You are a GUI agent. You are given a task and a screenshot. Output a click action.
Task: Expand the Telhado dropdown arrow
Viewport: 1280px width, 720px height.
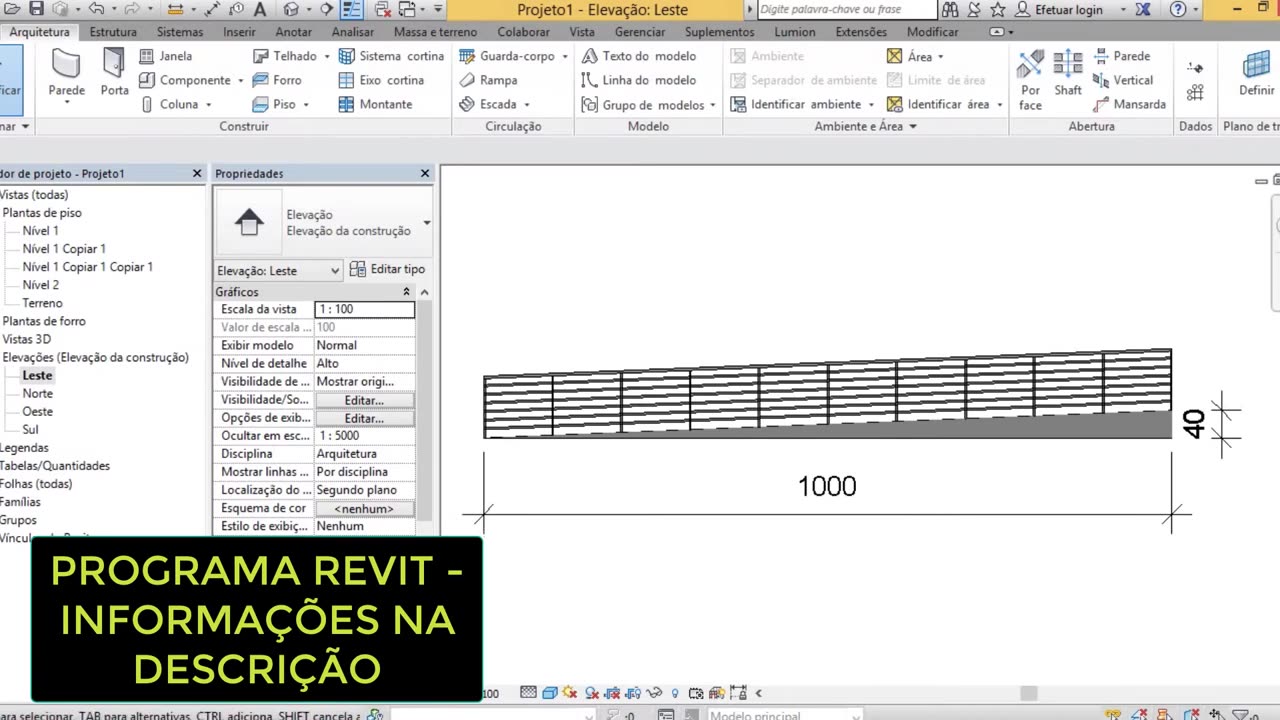(327, 57)
